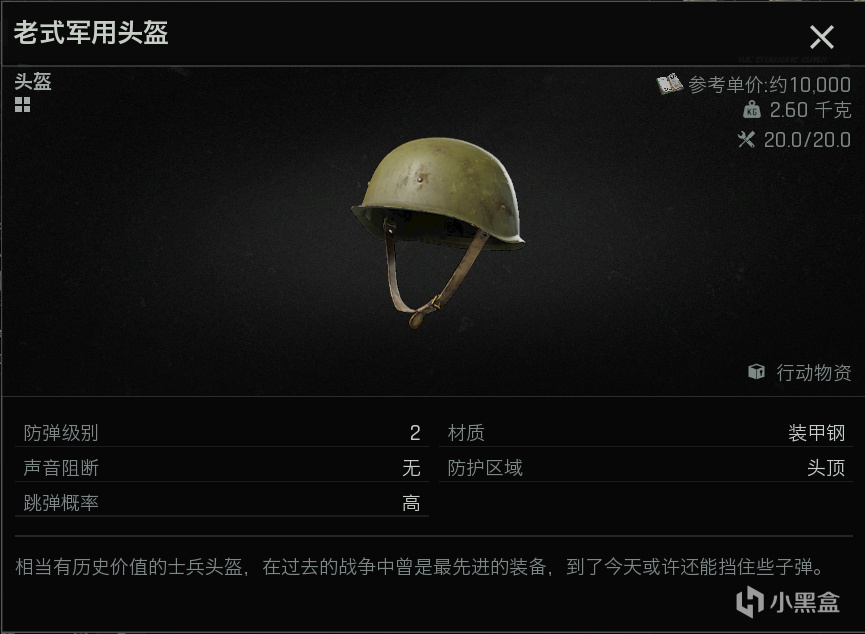
Task: Click the repair tools durability icon
Action: [746, 139]
